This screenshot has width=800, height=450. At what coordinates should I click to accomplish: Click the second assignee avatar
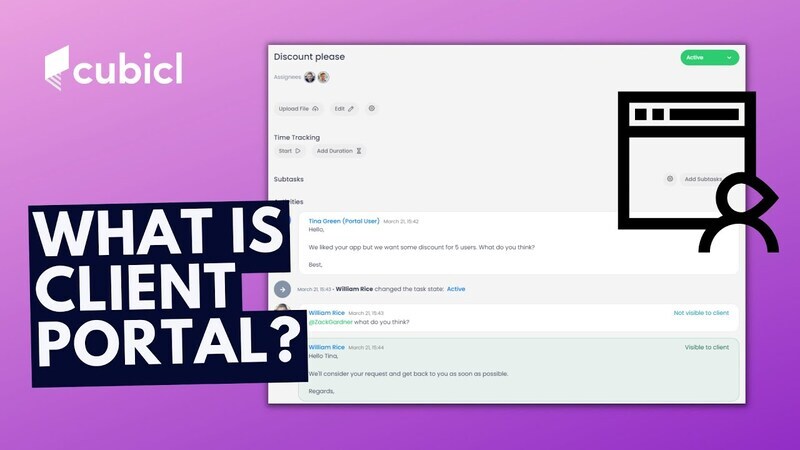click(x=323, y=77)
